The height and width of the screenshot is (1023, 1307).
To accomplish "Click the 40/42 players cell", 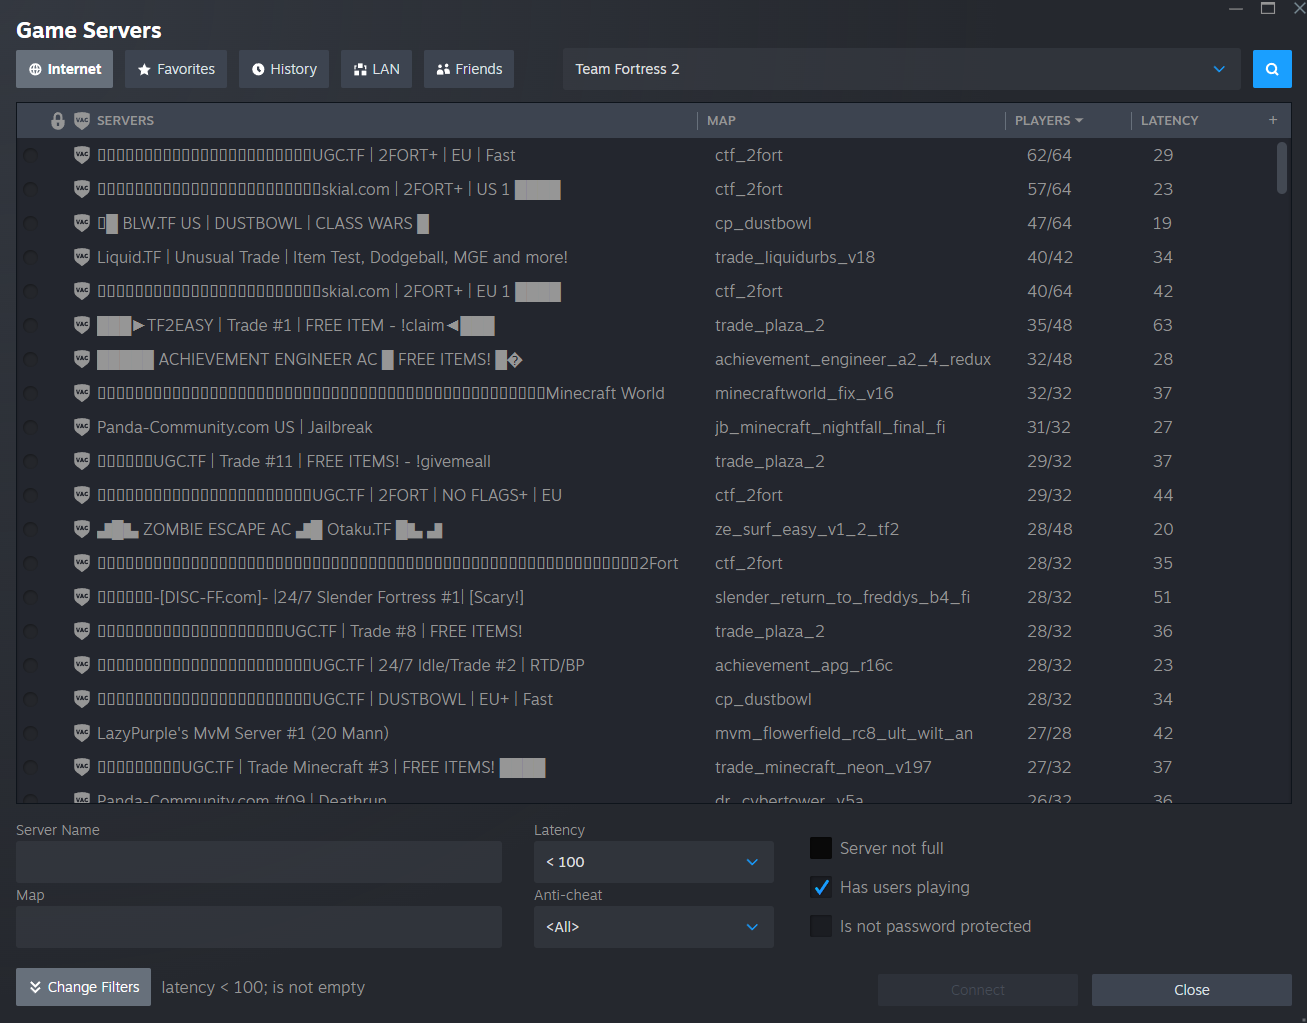I will (x=1050, y=257).
